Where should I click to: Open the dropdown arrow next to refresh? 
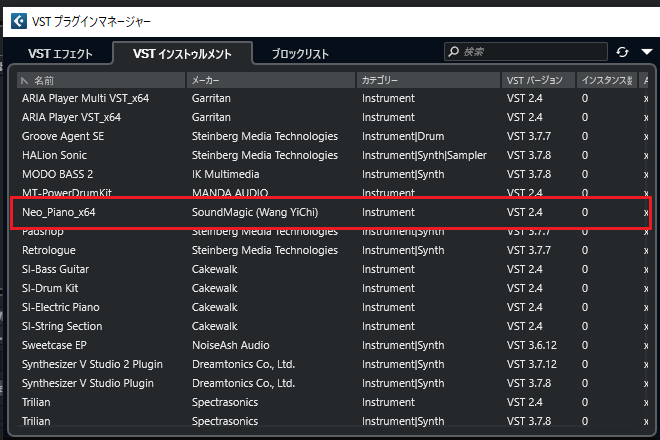(647, 52)
